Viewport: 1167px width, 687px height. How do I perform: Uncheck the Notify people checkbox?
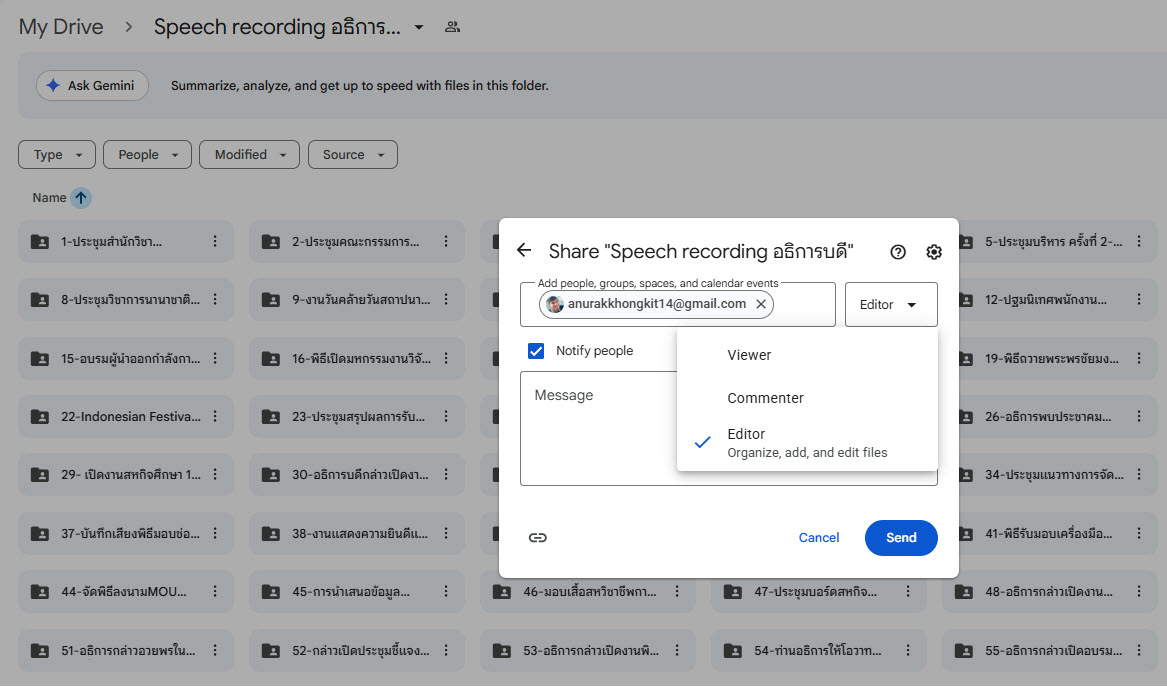tap(536, 351)
